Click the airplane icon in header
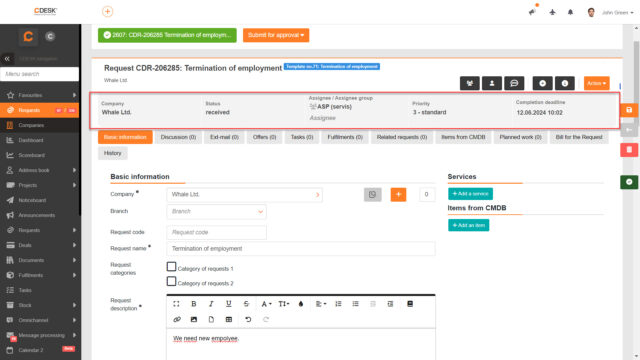The image size is (640, 360). [x=552, y=12]
